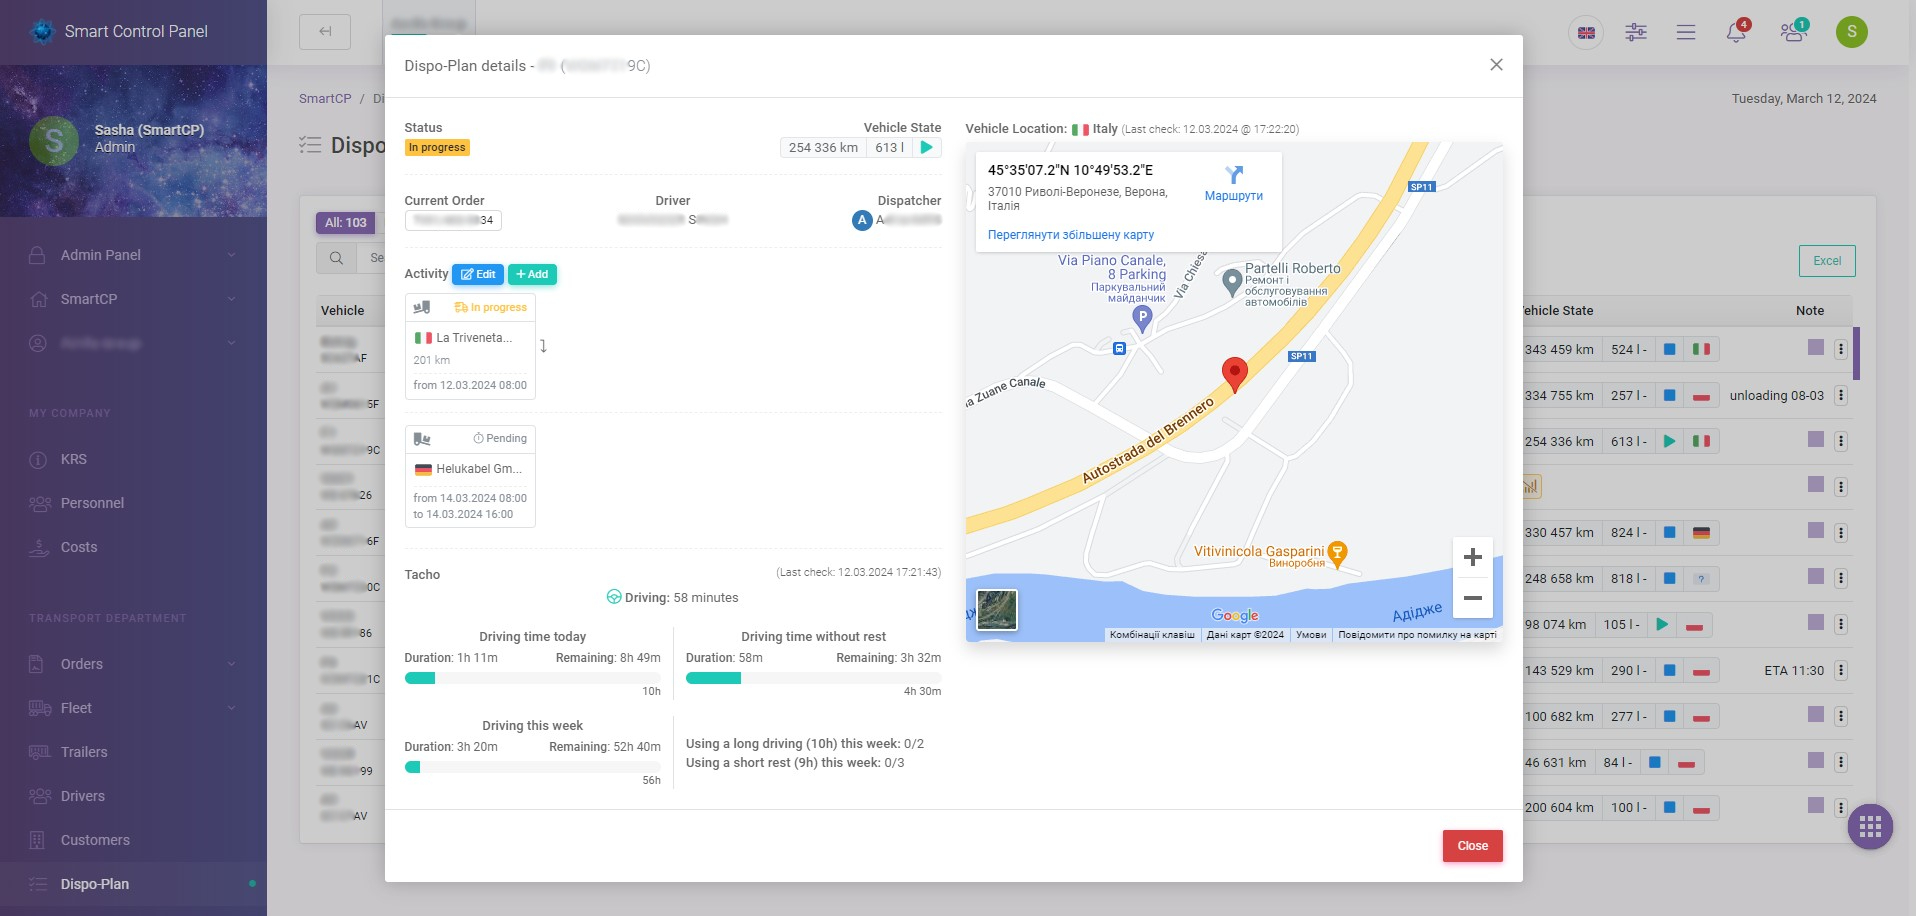Edit the Activity section
Viewport: 1916px width, 916px height.
point(479,274)
